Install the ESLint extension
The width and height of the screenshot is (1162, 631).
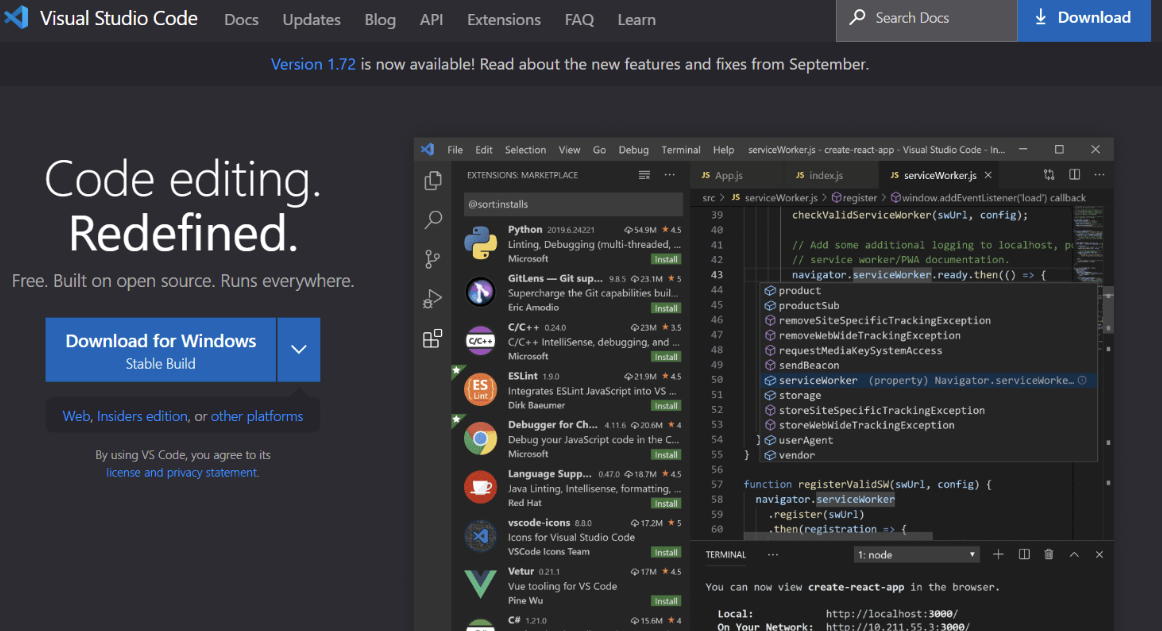pos(665,406)
